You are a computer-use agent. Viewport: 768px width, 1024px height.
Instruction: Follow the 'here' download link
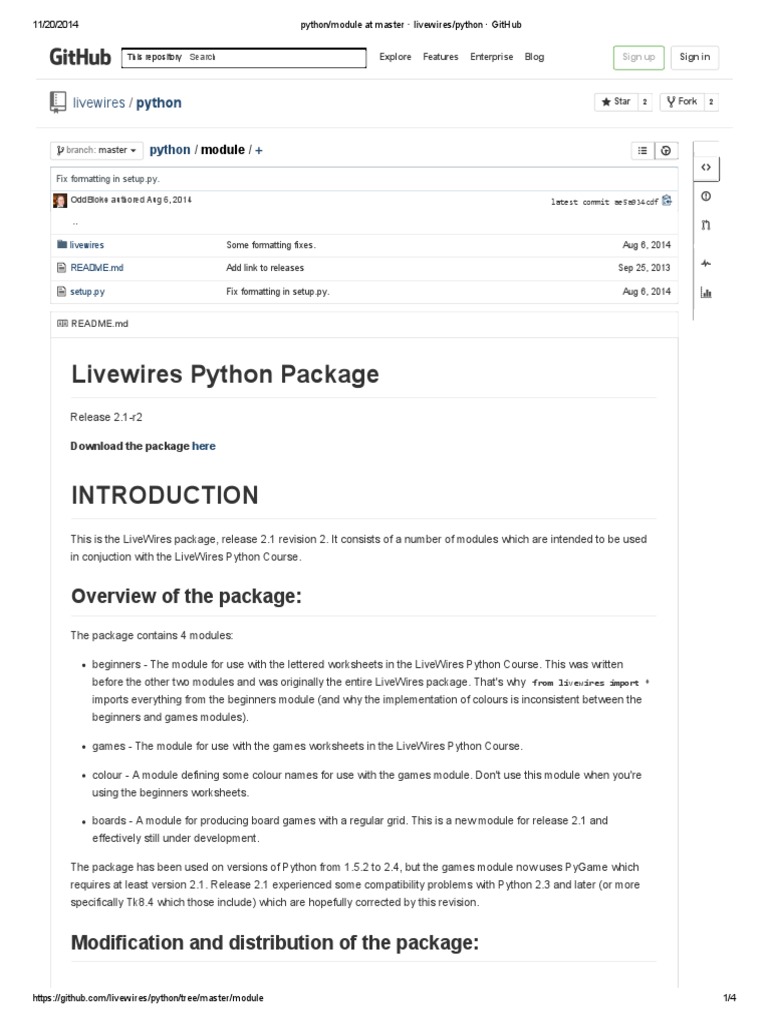click(x=204, y=446)
